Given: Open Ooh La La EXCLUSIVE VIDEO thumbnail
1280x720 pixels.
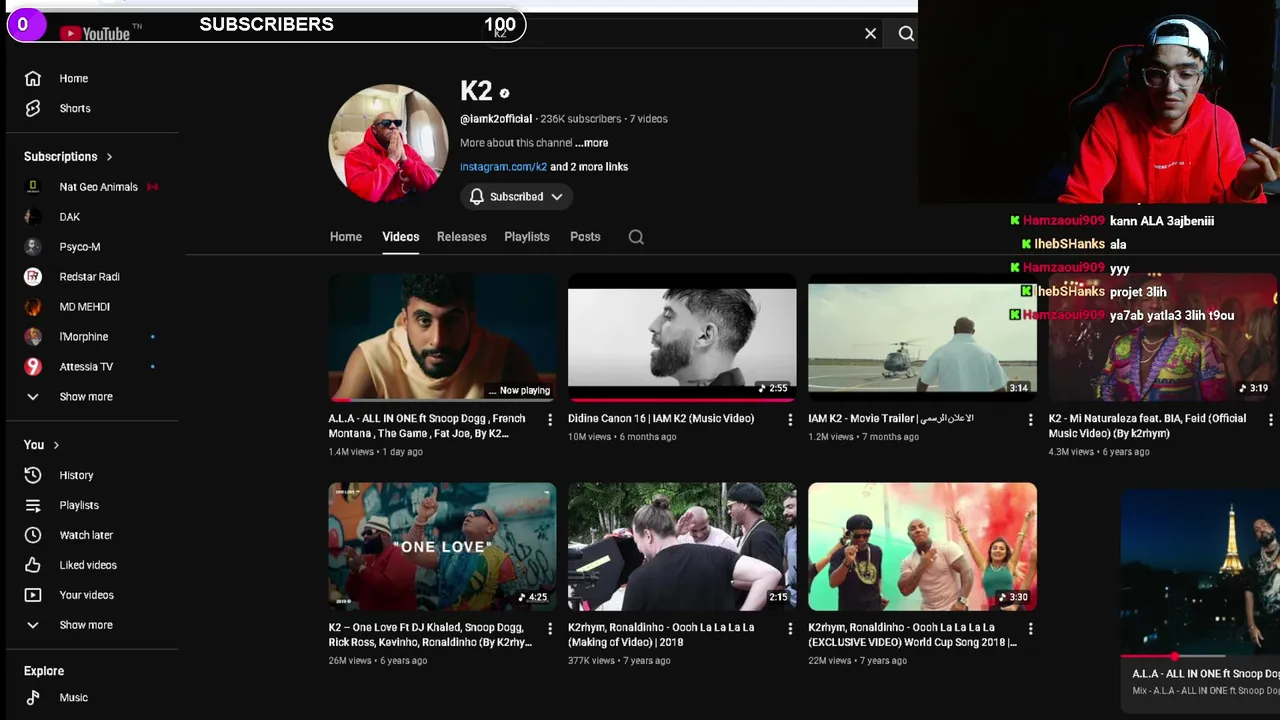Looking at the screenshot, I should pos(922,546).
